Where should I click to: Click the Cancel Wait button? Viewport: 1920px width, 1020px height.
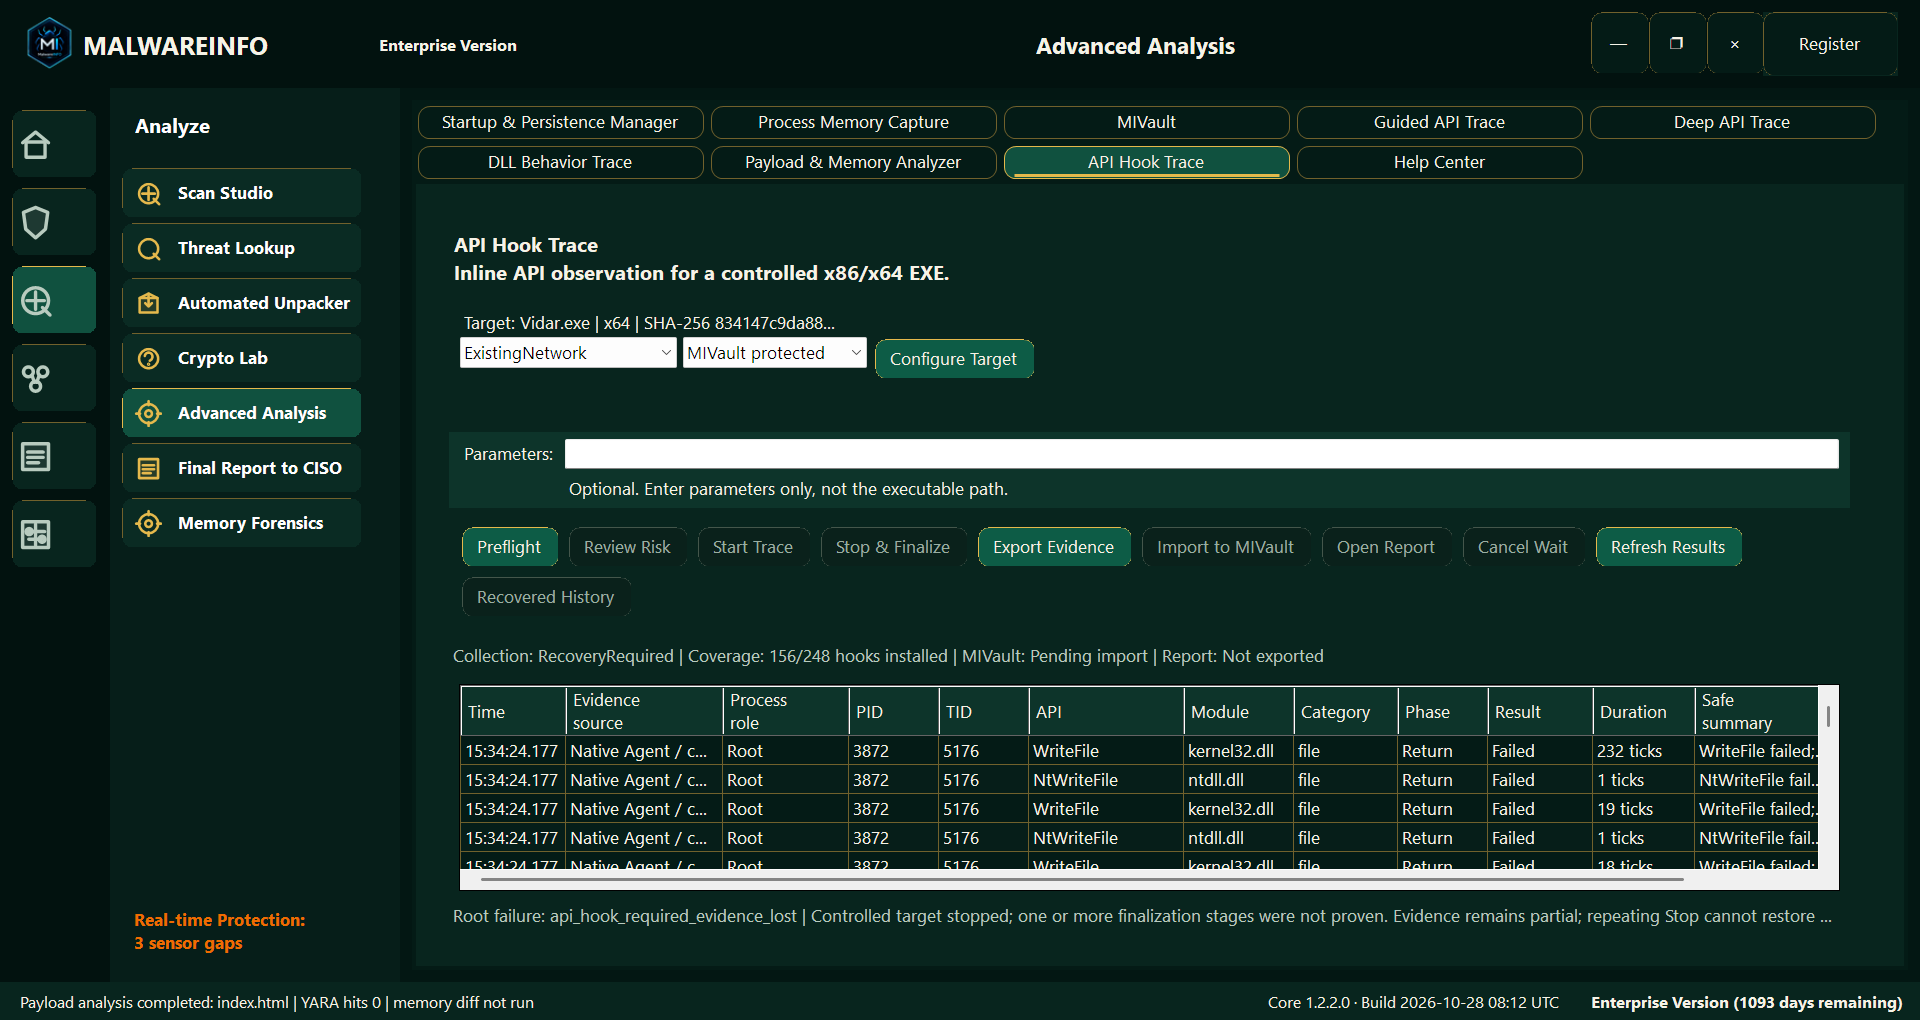point(1523,547)
